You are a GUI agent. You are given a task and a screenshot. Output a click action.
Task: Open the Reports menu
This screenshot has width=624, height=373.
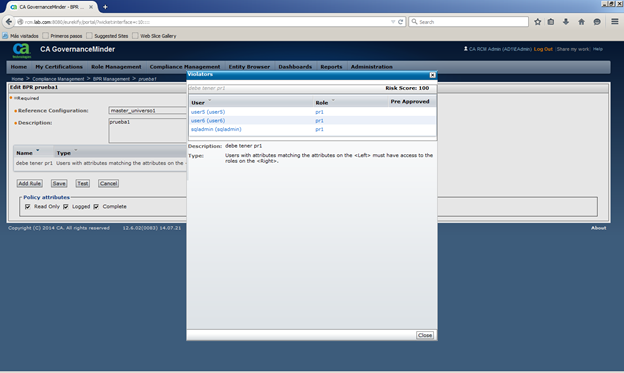tap(331, 67)
